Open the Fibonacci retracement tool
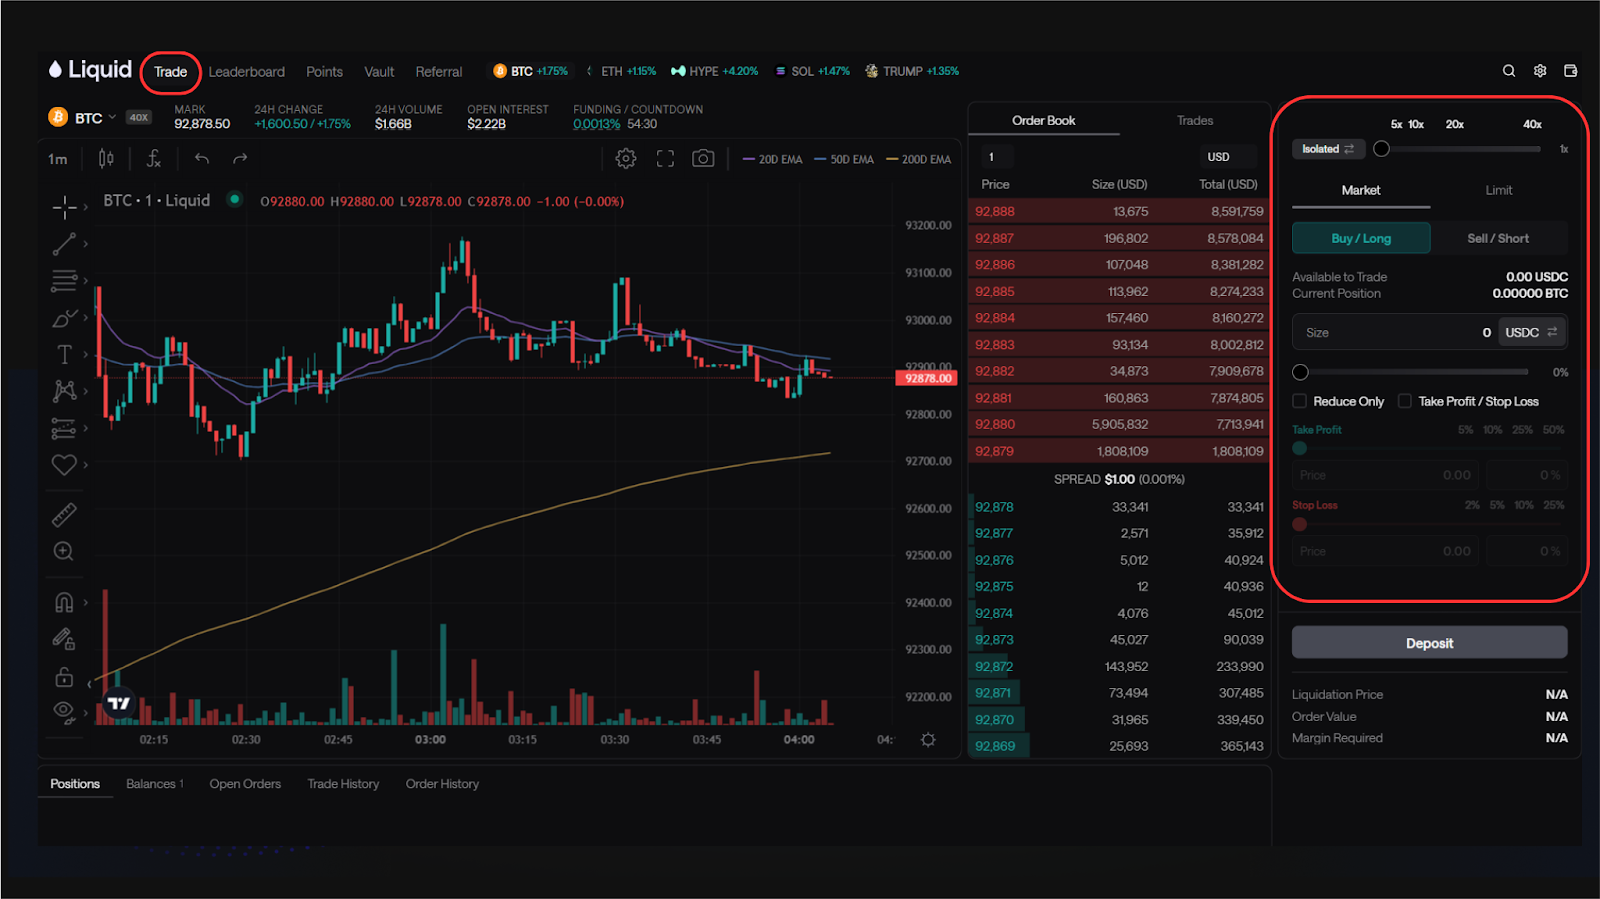The width and height of the screenshot is (1600, 899). point(64,280)
